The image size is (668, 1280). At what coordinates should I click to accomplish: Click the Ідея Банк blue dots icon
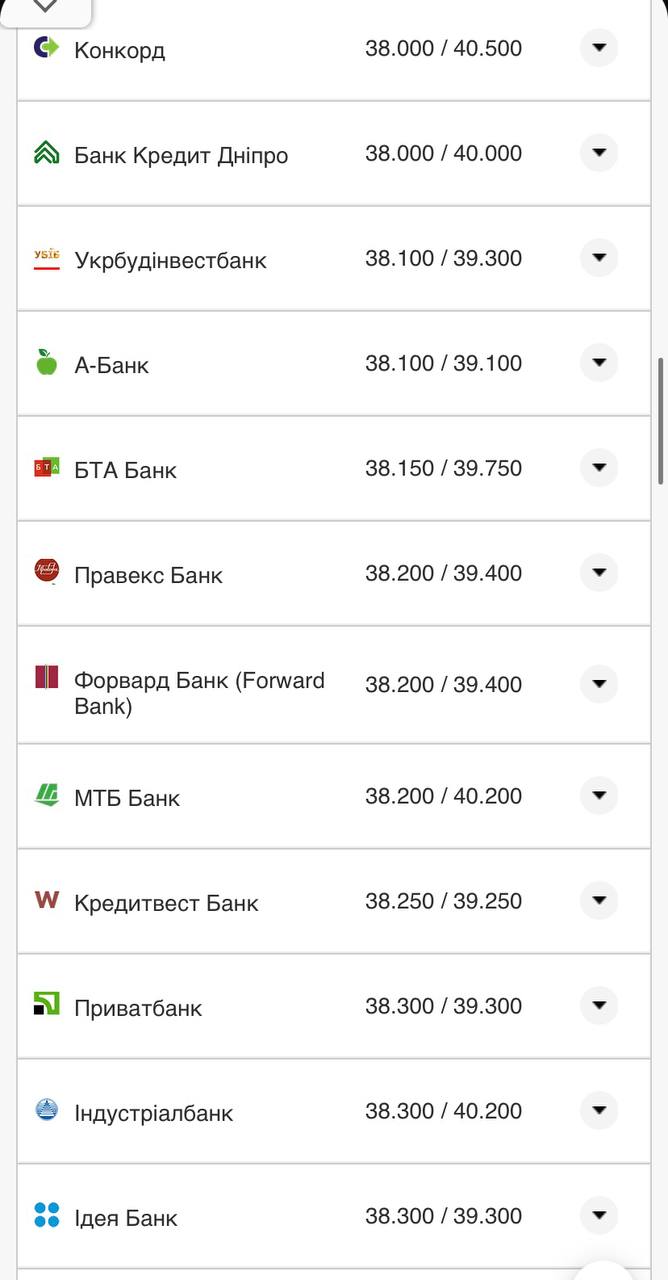coord(47,1215)
